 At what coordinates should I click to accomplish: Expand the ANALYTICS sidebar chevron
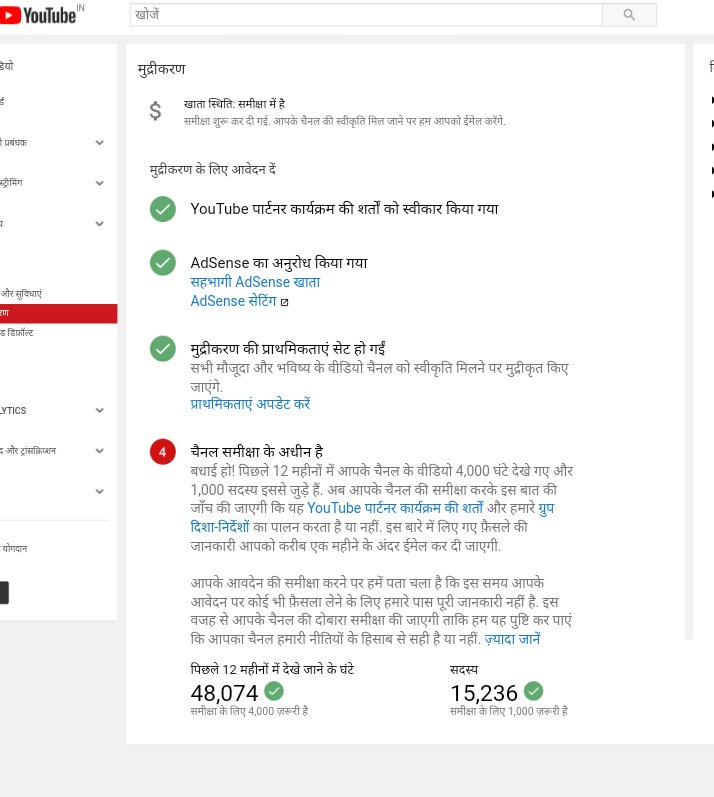[100, 410]
